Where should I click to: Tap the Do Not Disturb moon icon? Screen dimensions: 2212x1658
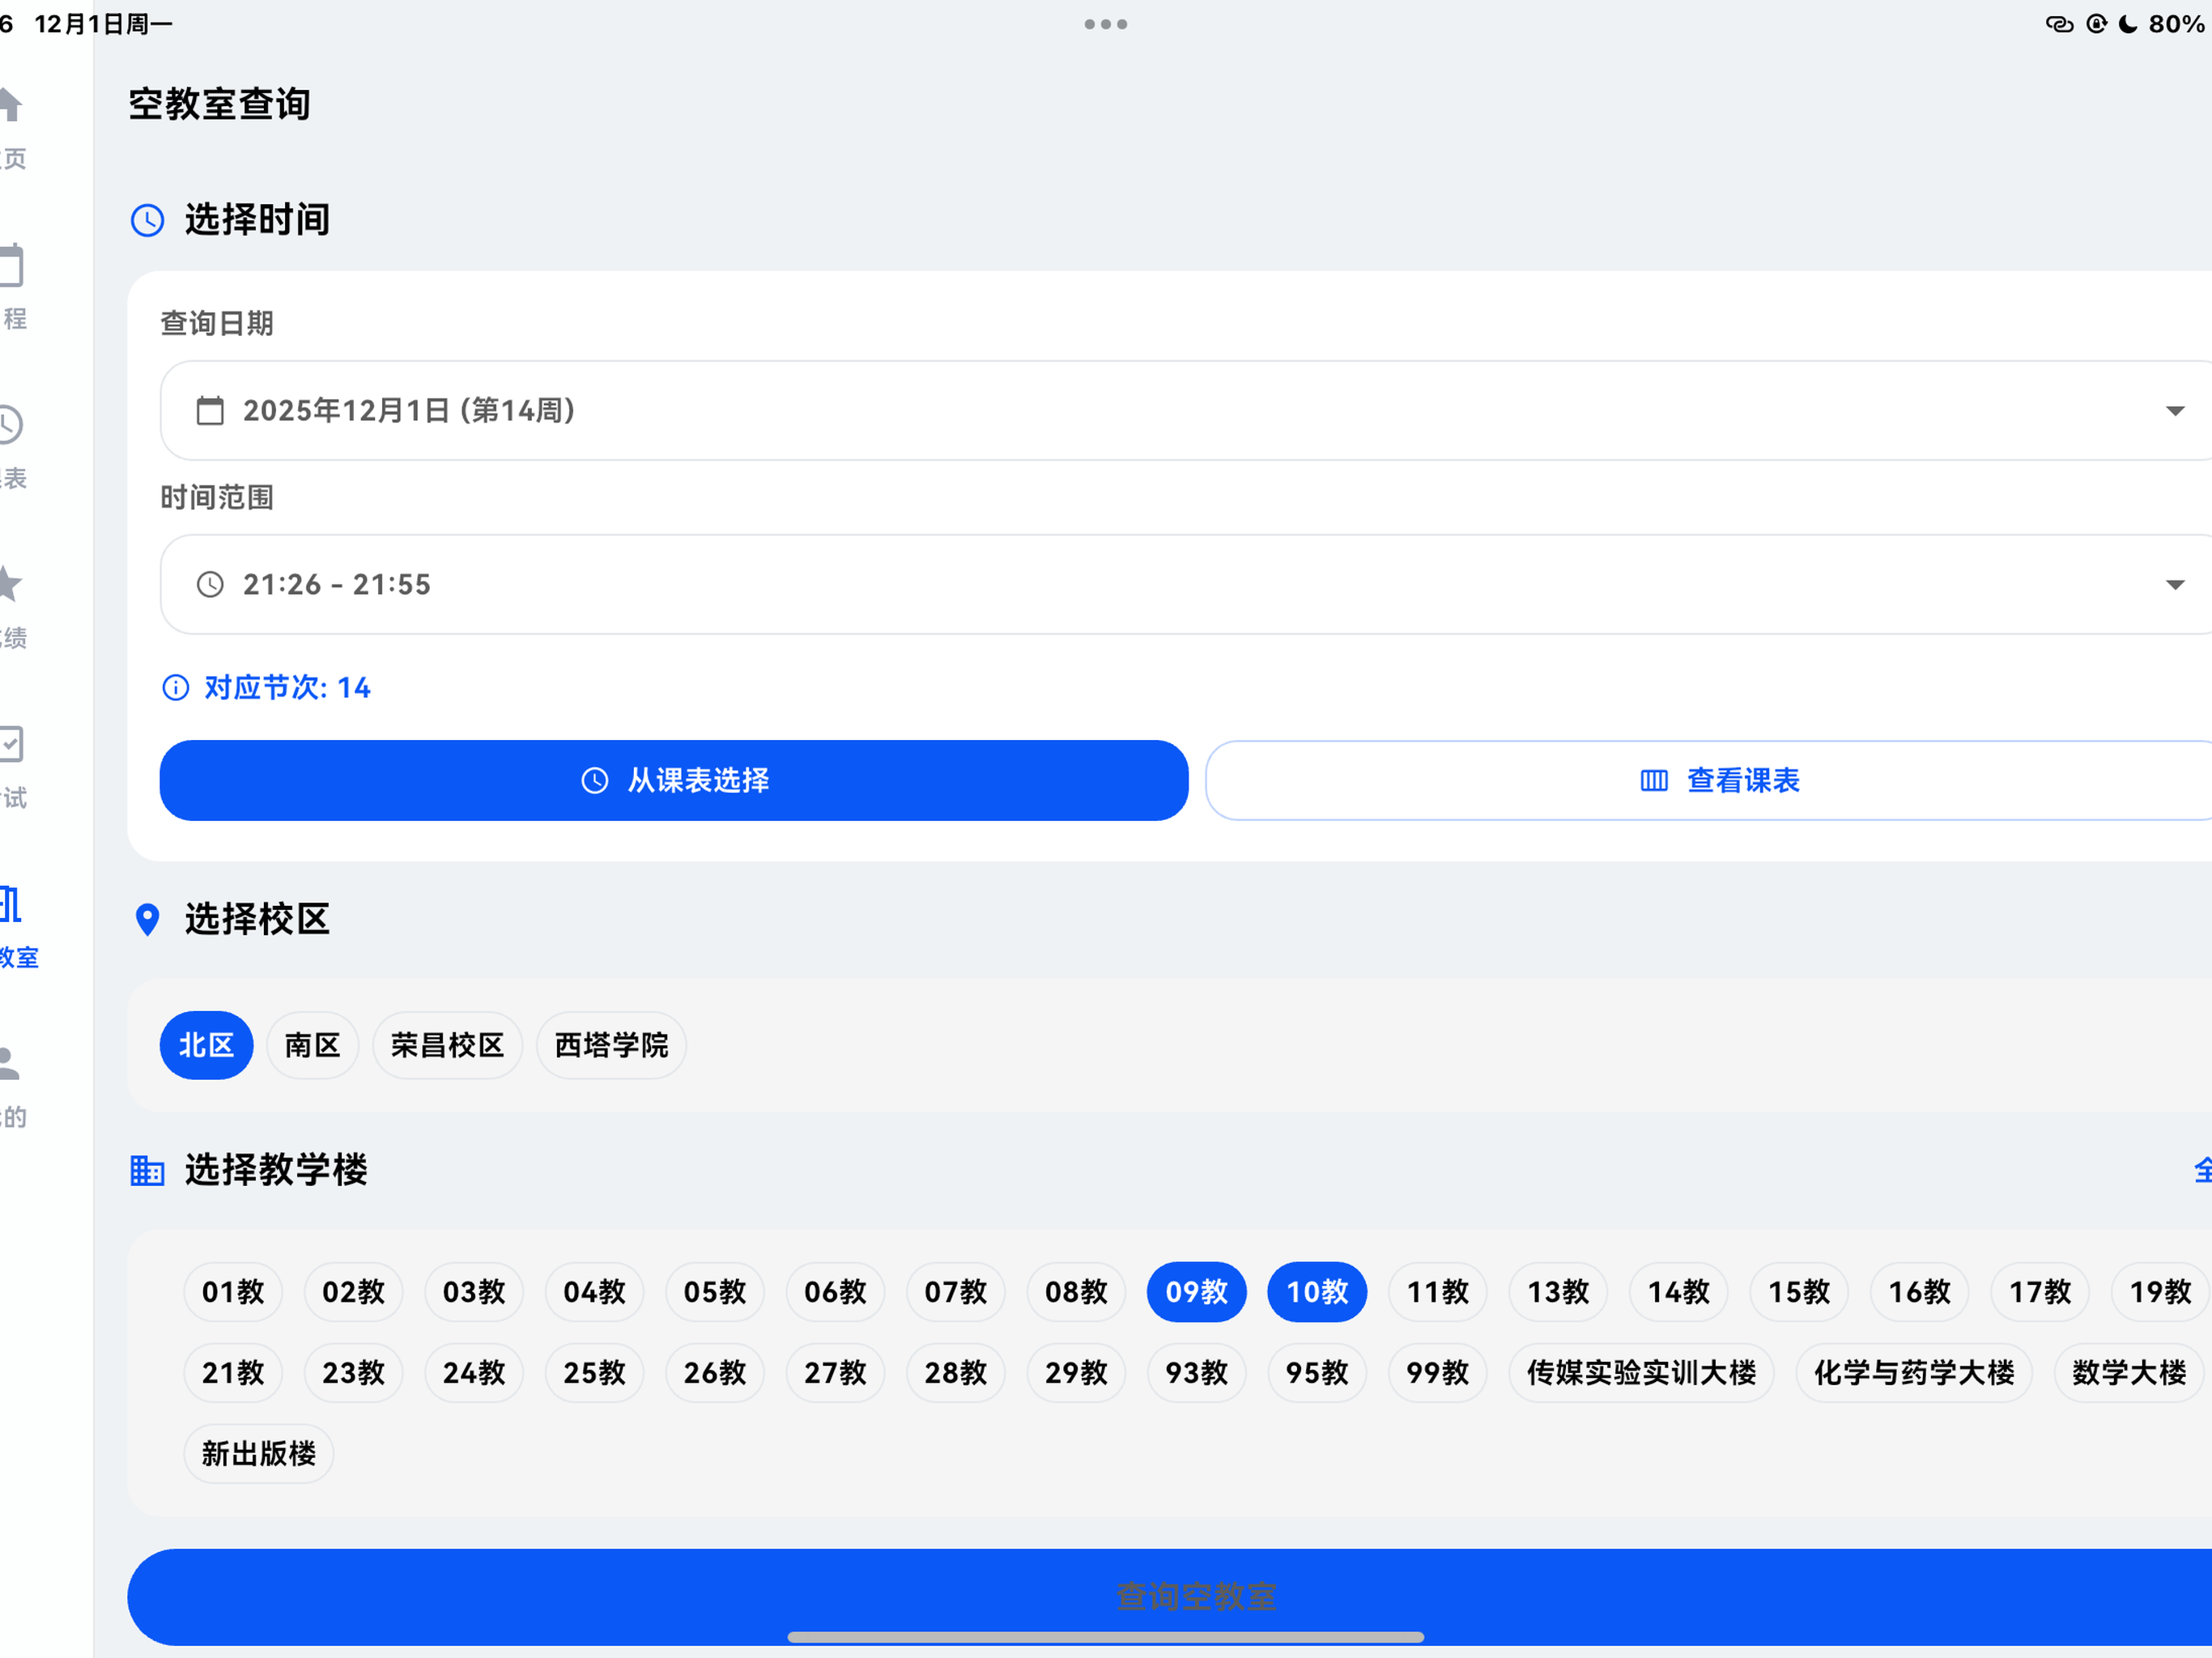tap(2129, 24)
